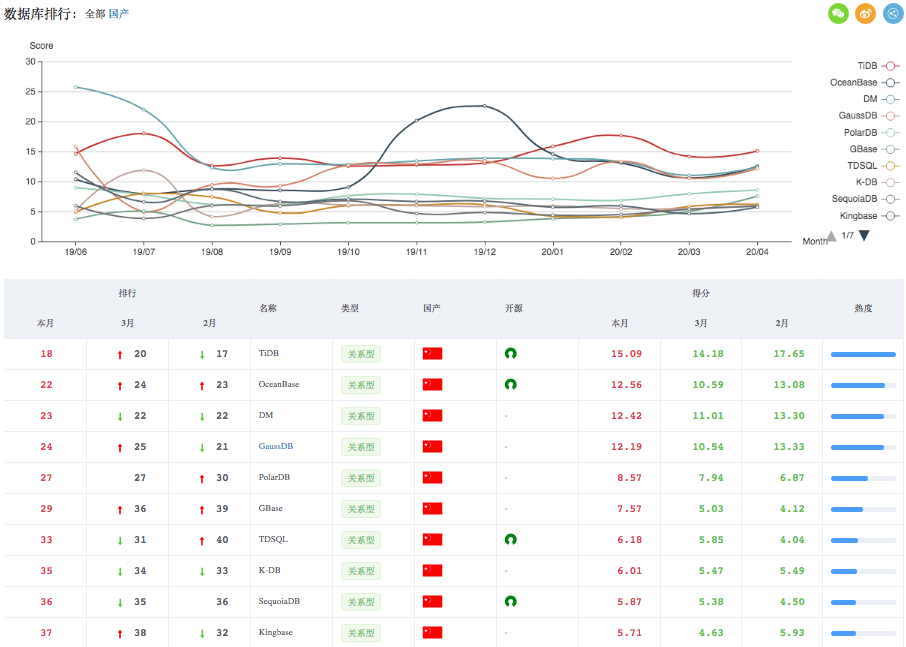This screenshot has height=647, width=906.
Task: Click the blue share icon
Action: pos(892,13)
